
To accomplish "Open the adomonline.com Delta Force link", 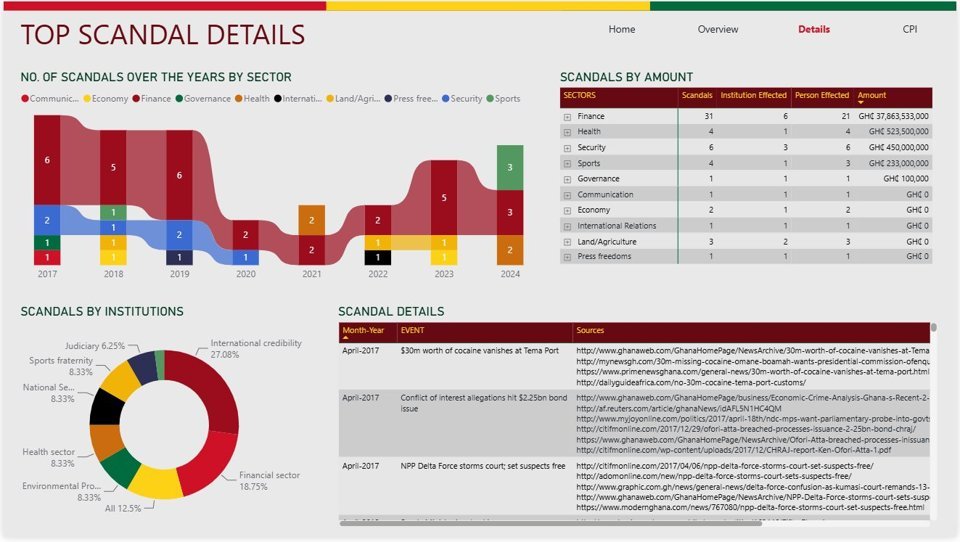I will point(713,476).
